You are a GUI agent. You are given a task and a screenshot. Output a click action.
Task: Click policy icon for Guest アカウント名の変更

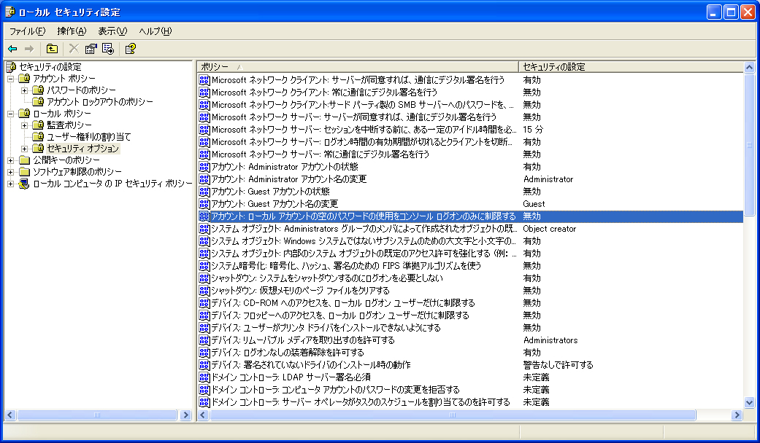point(204,204)
